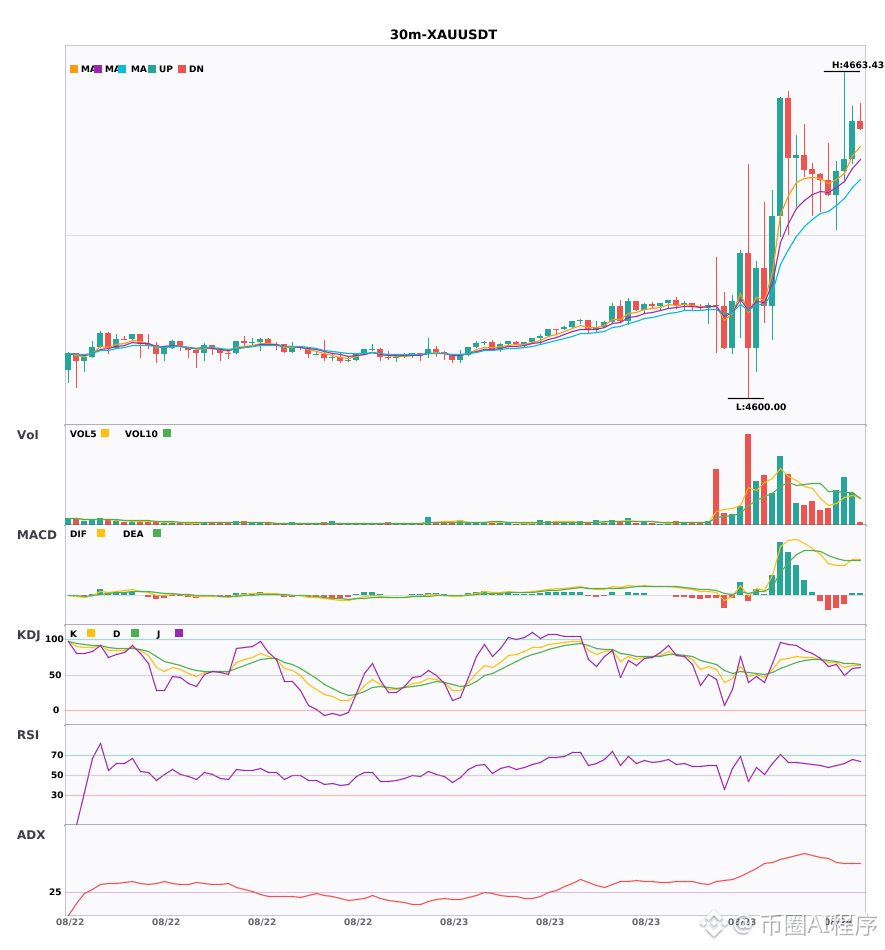Image resolution: width=885 pixels, height=950 pixels.
Task: Click the DIF yellow legend swatch
Action: click(101, 533)
